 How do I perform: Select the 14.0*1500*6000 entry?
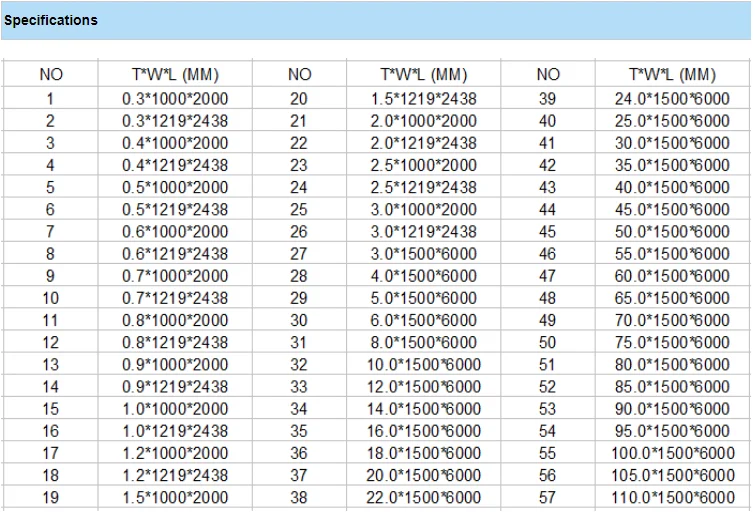pyautogui.click(x=424, y=409)
